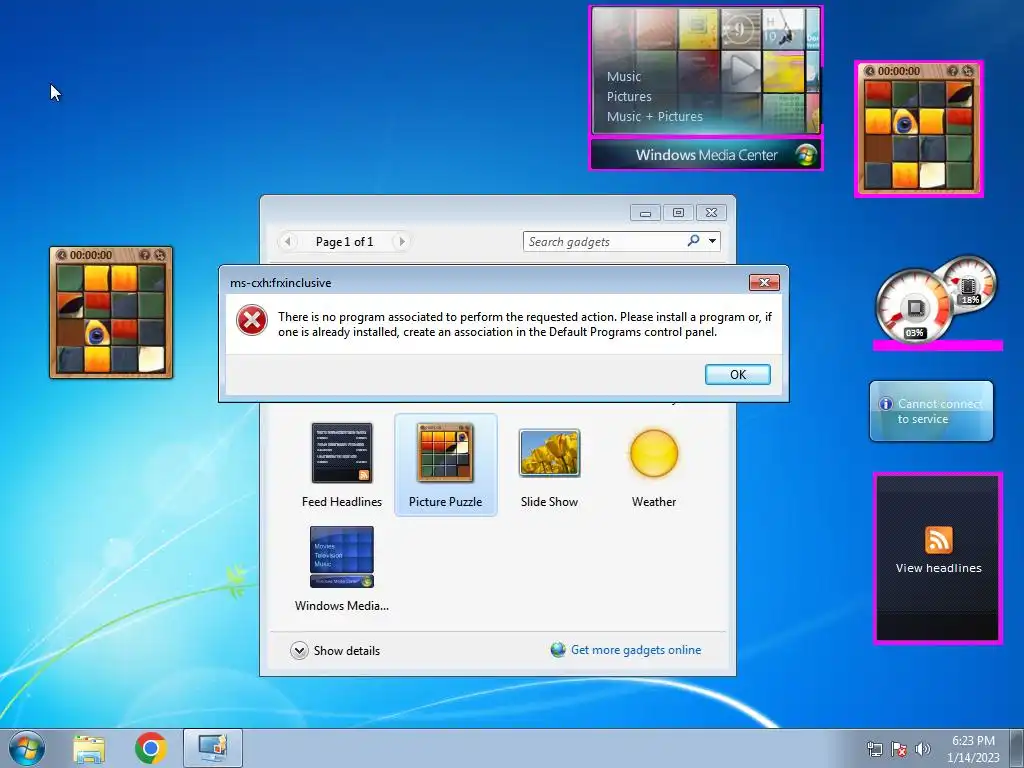Select Windows Media... gadget in the gallery
The height and width of the screenshot is (768, 1024).
(x=342, y=568)
